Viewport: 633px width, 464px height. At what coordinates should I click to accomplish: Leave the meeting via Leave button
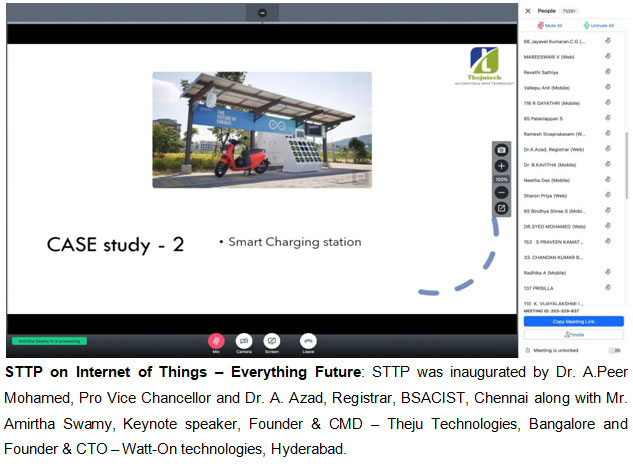(308, 341)
